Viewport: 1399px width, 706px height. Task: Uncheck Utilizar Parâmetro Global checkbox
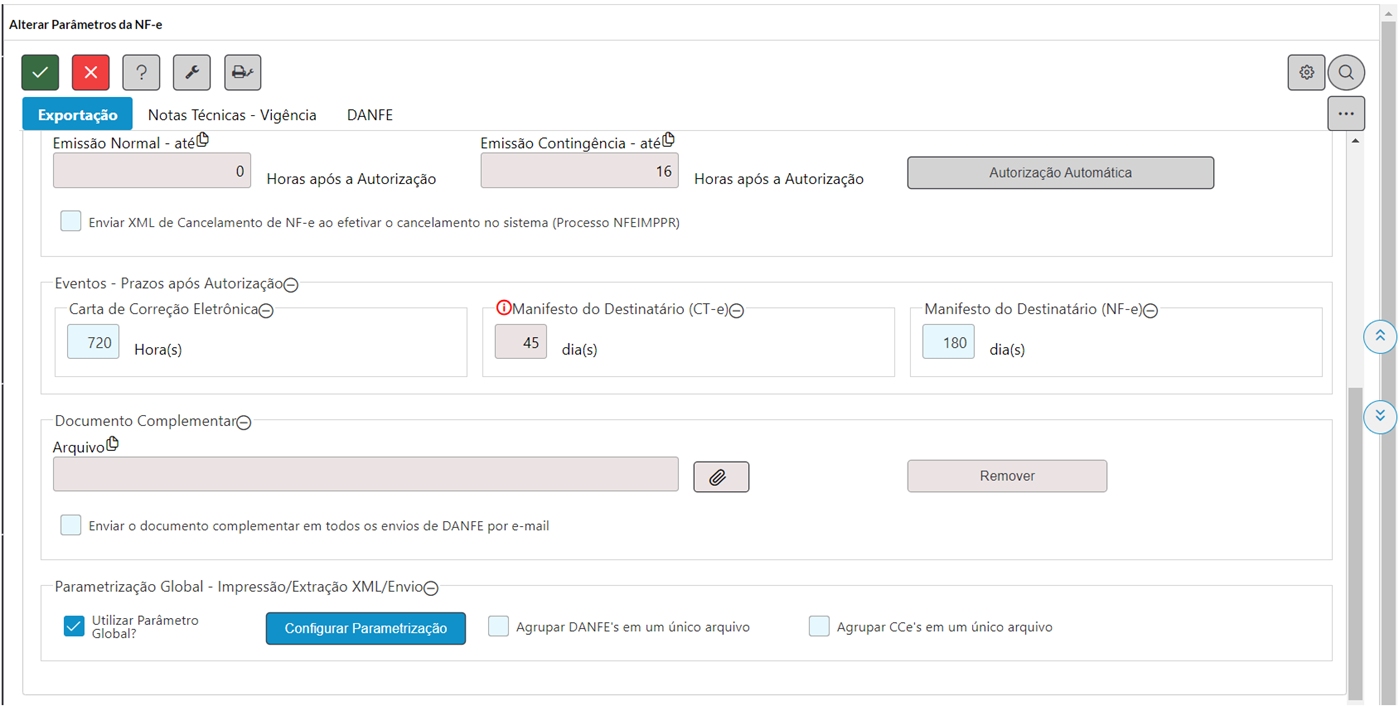pos(73,626)
